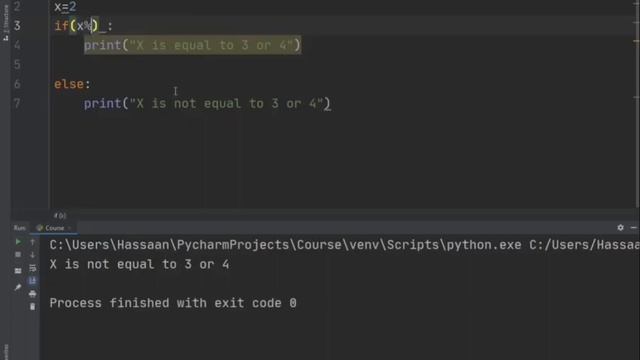This screenshot has height=360, width=640.
Task: Jump down the stack trace with down arrow
Action: point(33,255)
